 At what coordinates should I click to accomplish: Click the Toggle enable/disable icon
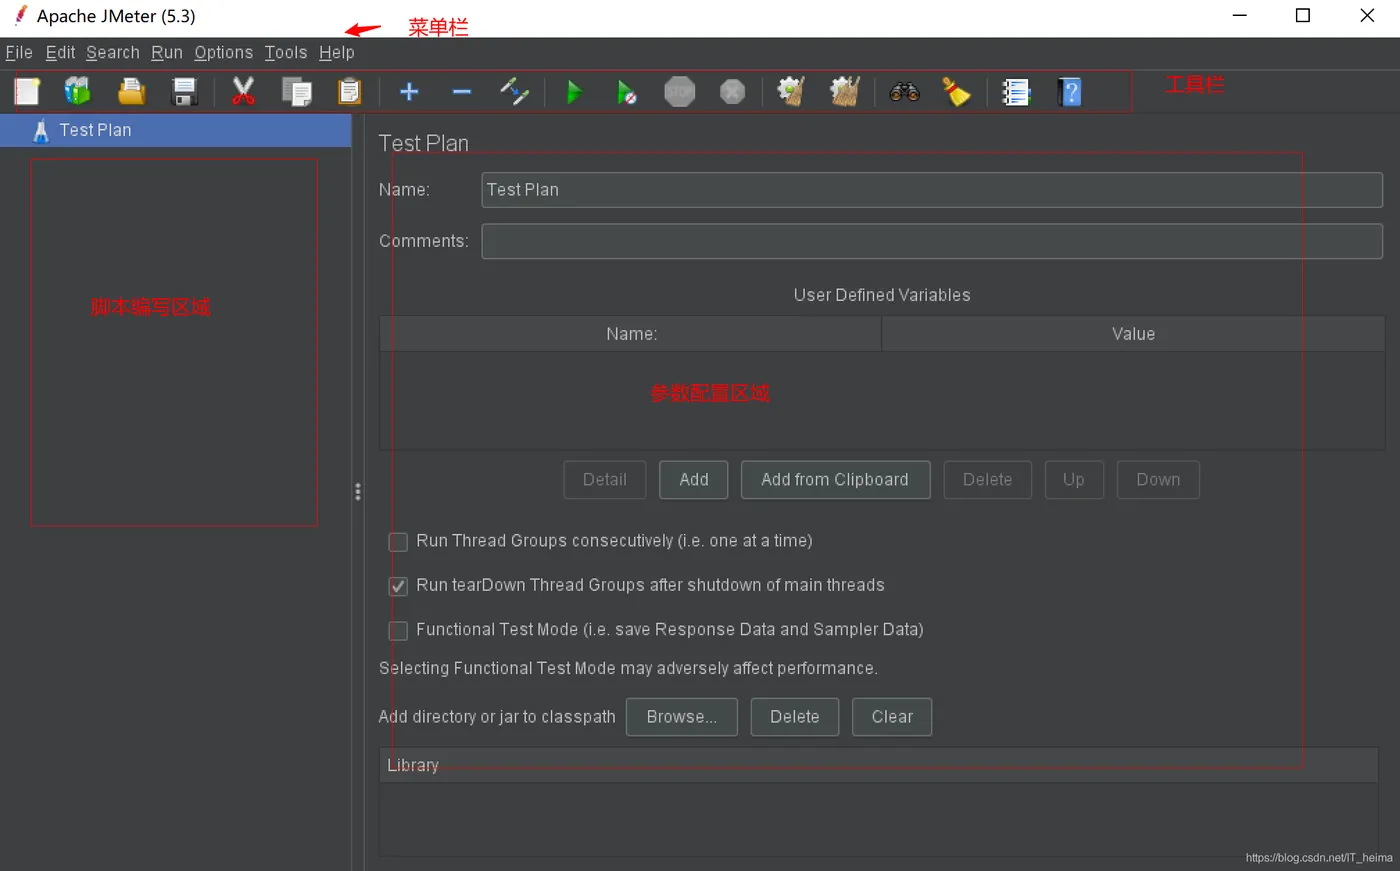pyautogui.click(x=514, y=92)
